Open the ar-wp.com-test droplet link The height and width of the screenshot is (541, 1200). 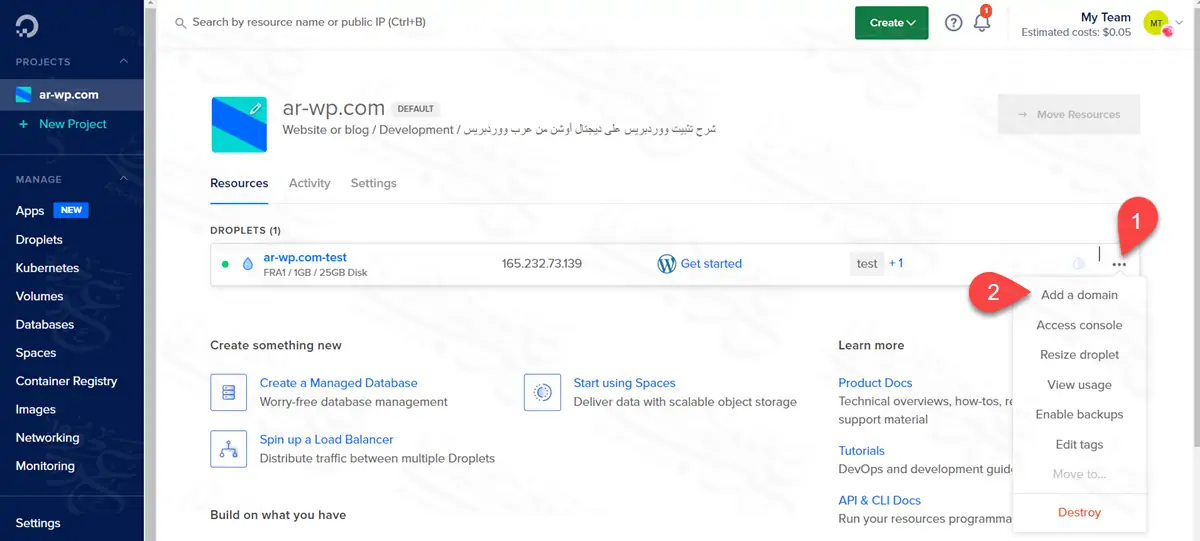pyautogui.click(x=305, y=258)
